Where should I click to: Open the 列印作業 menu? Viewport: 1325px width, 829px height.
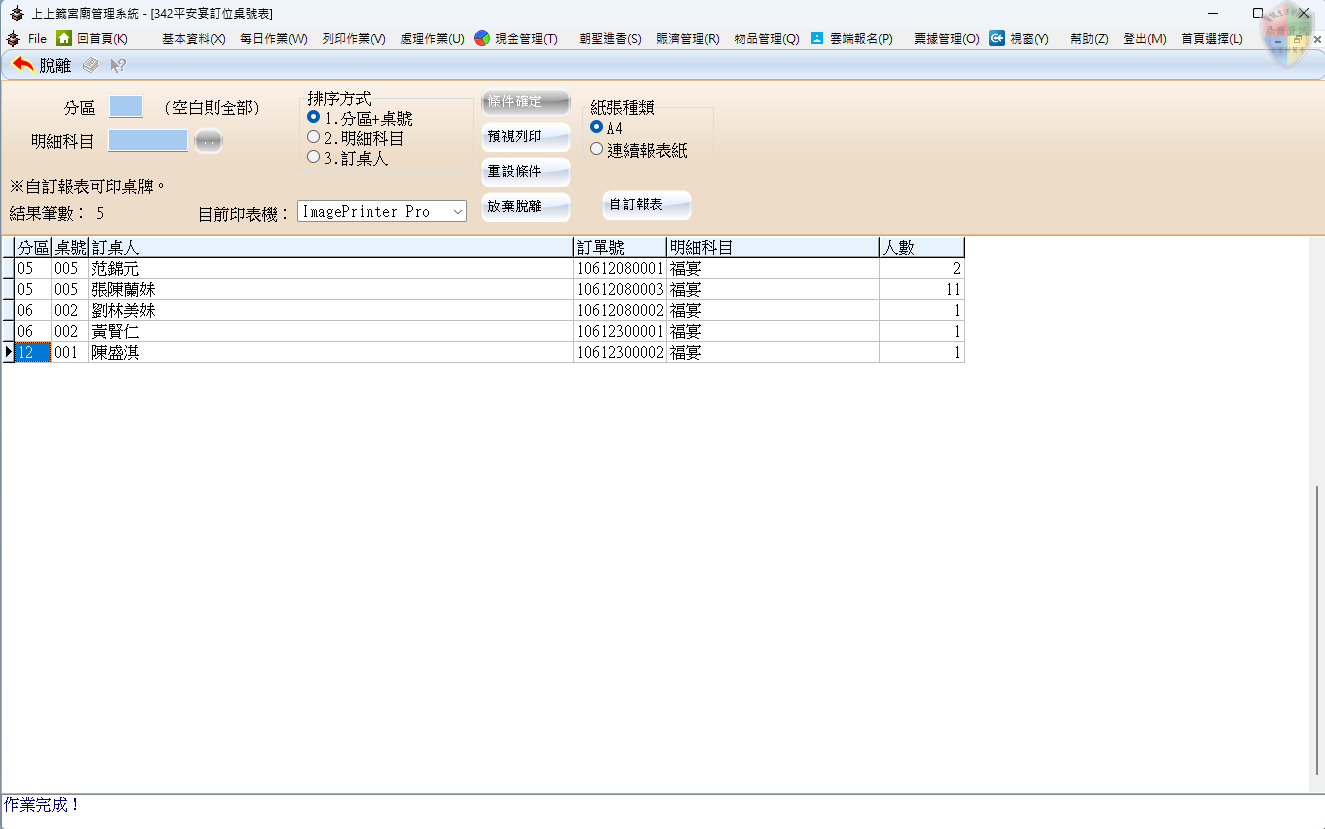(353, 38)
